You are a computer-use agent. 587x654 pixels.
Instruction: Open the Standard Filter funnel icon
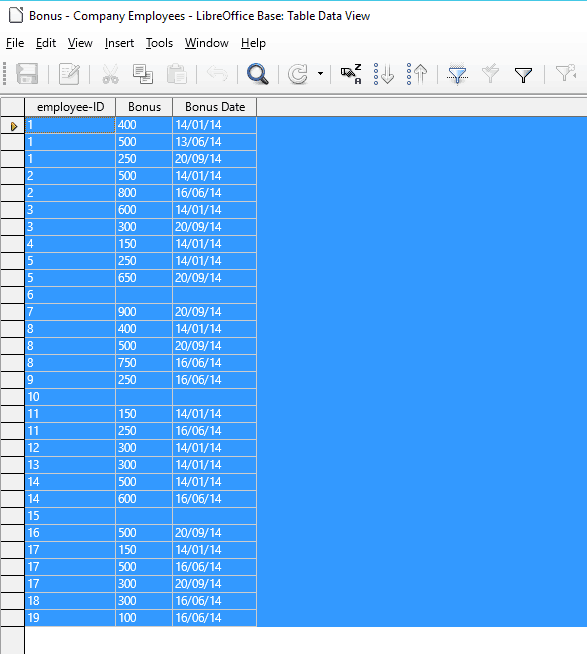tap(523, 75)
